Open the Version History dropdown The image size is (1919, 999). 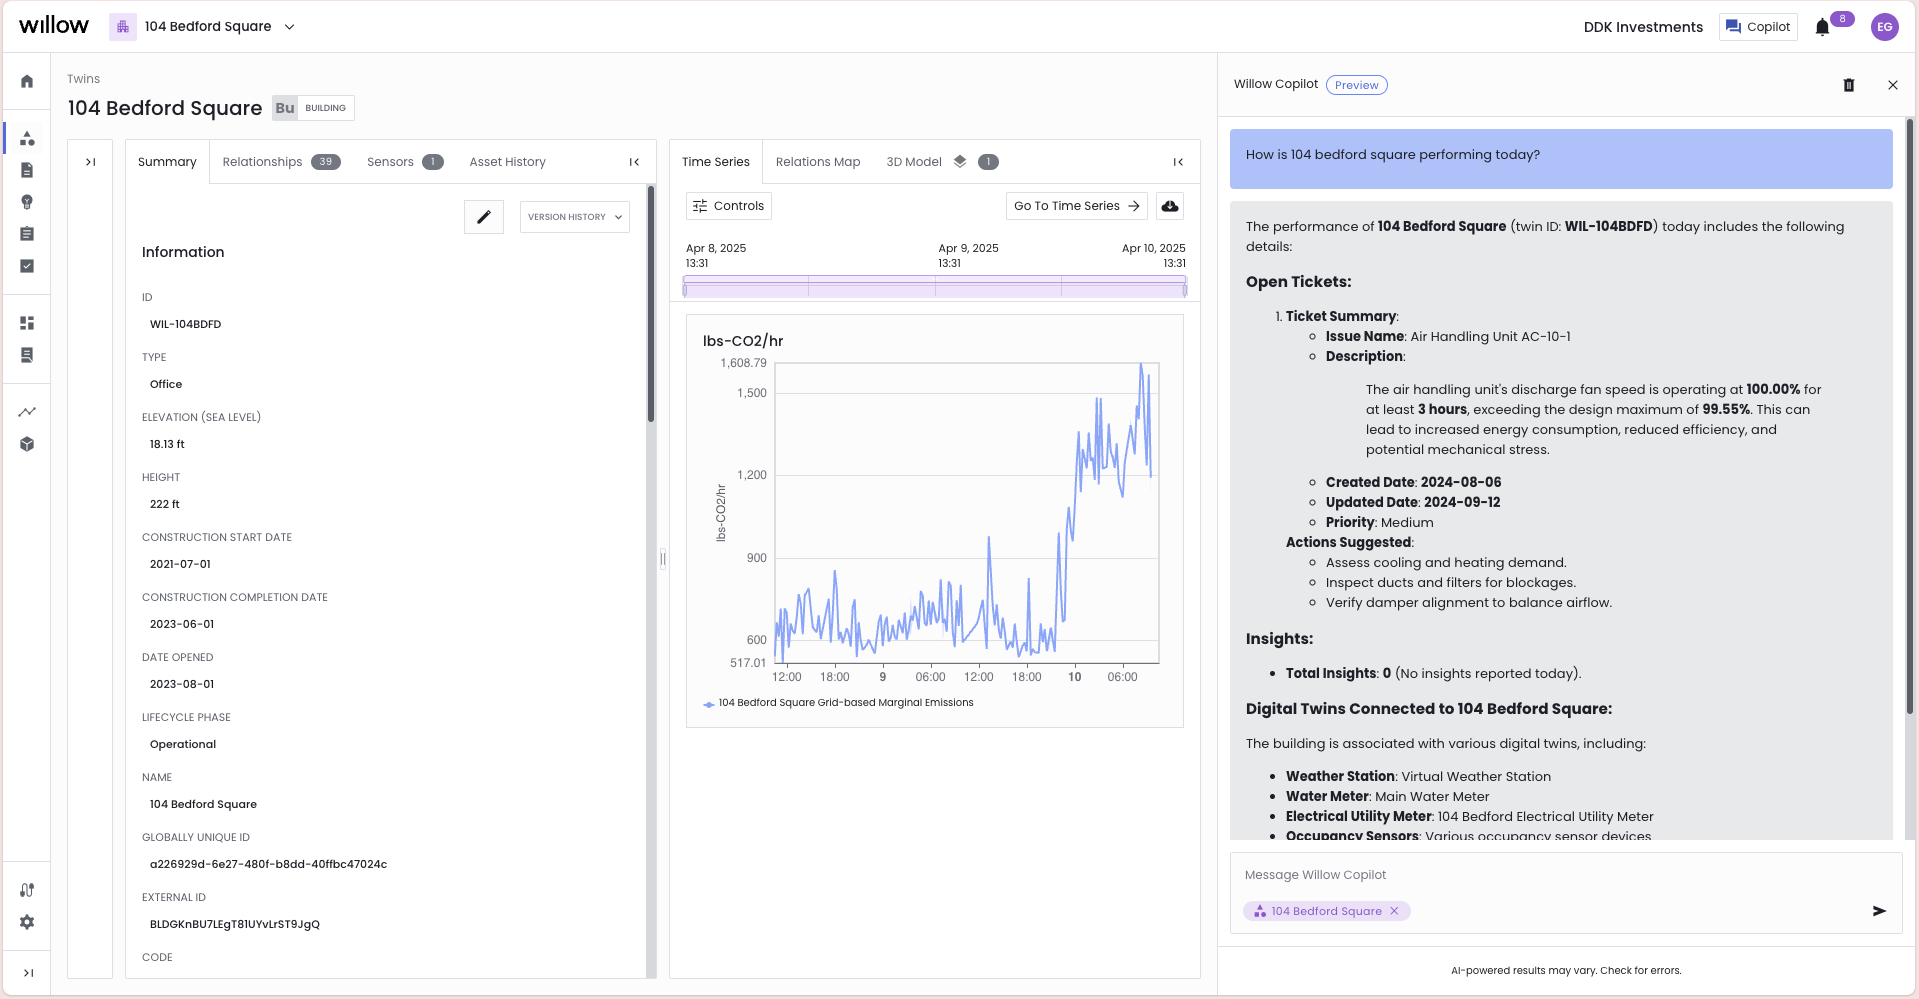[575, 217]
